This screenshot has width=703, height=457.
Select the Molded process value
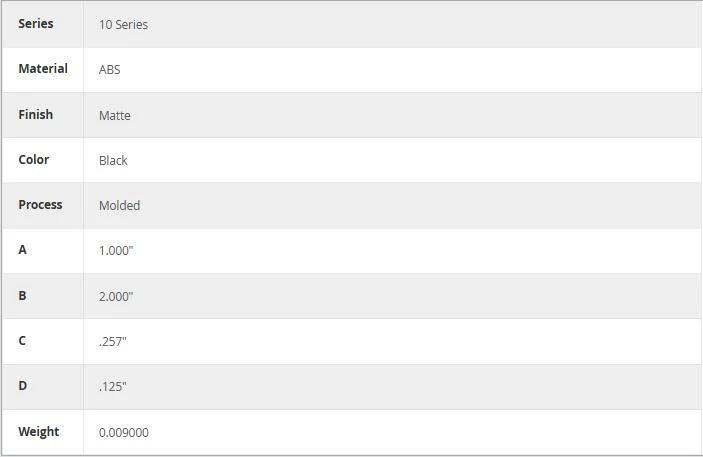[119, 205]
